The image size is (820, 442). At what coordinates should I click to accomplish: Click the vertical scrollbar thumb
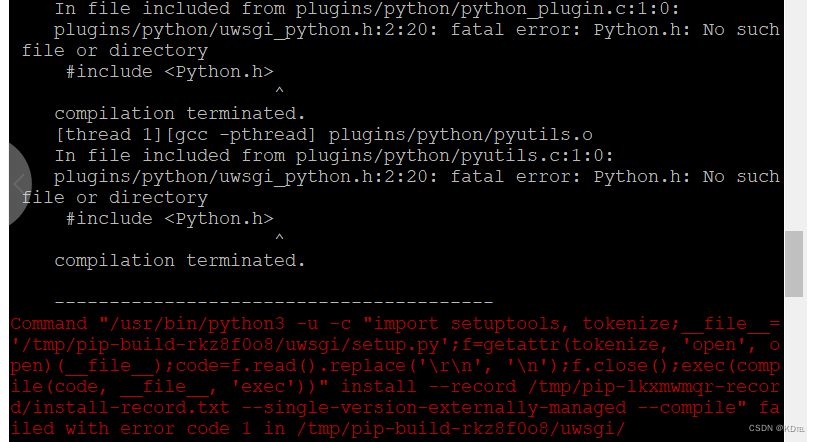tap(794, 264)
